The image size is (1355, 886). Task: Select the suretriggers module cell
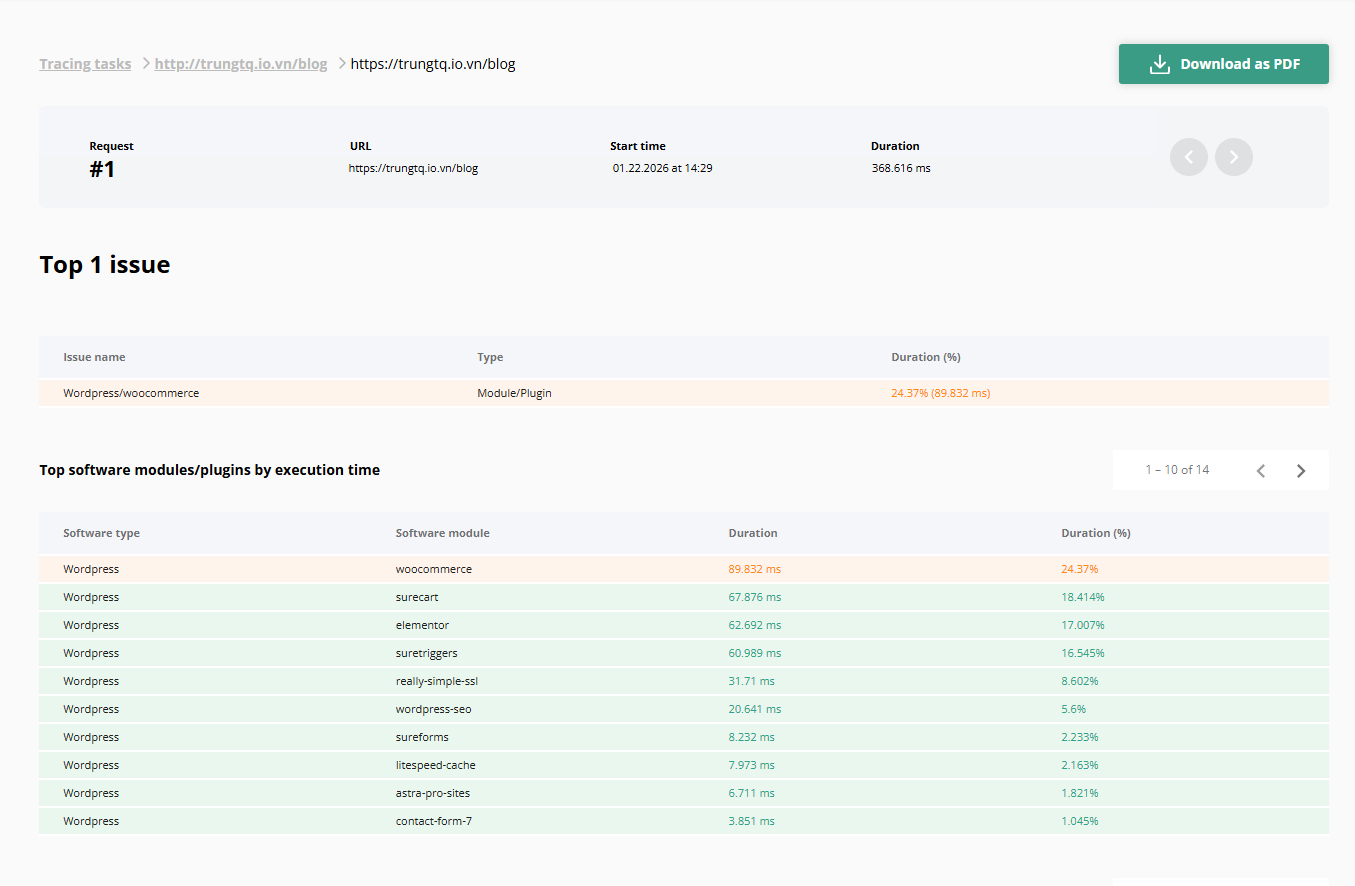pyautogui.click(x=427, y=653)
